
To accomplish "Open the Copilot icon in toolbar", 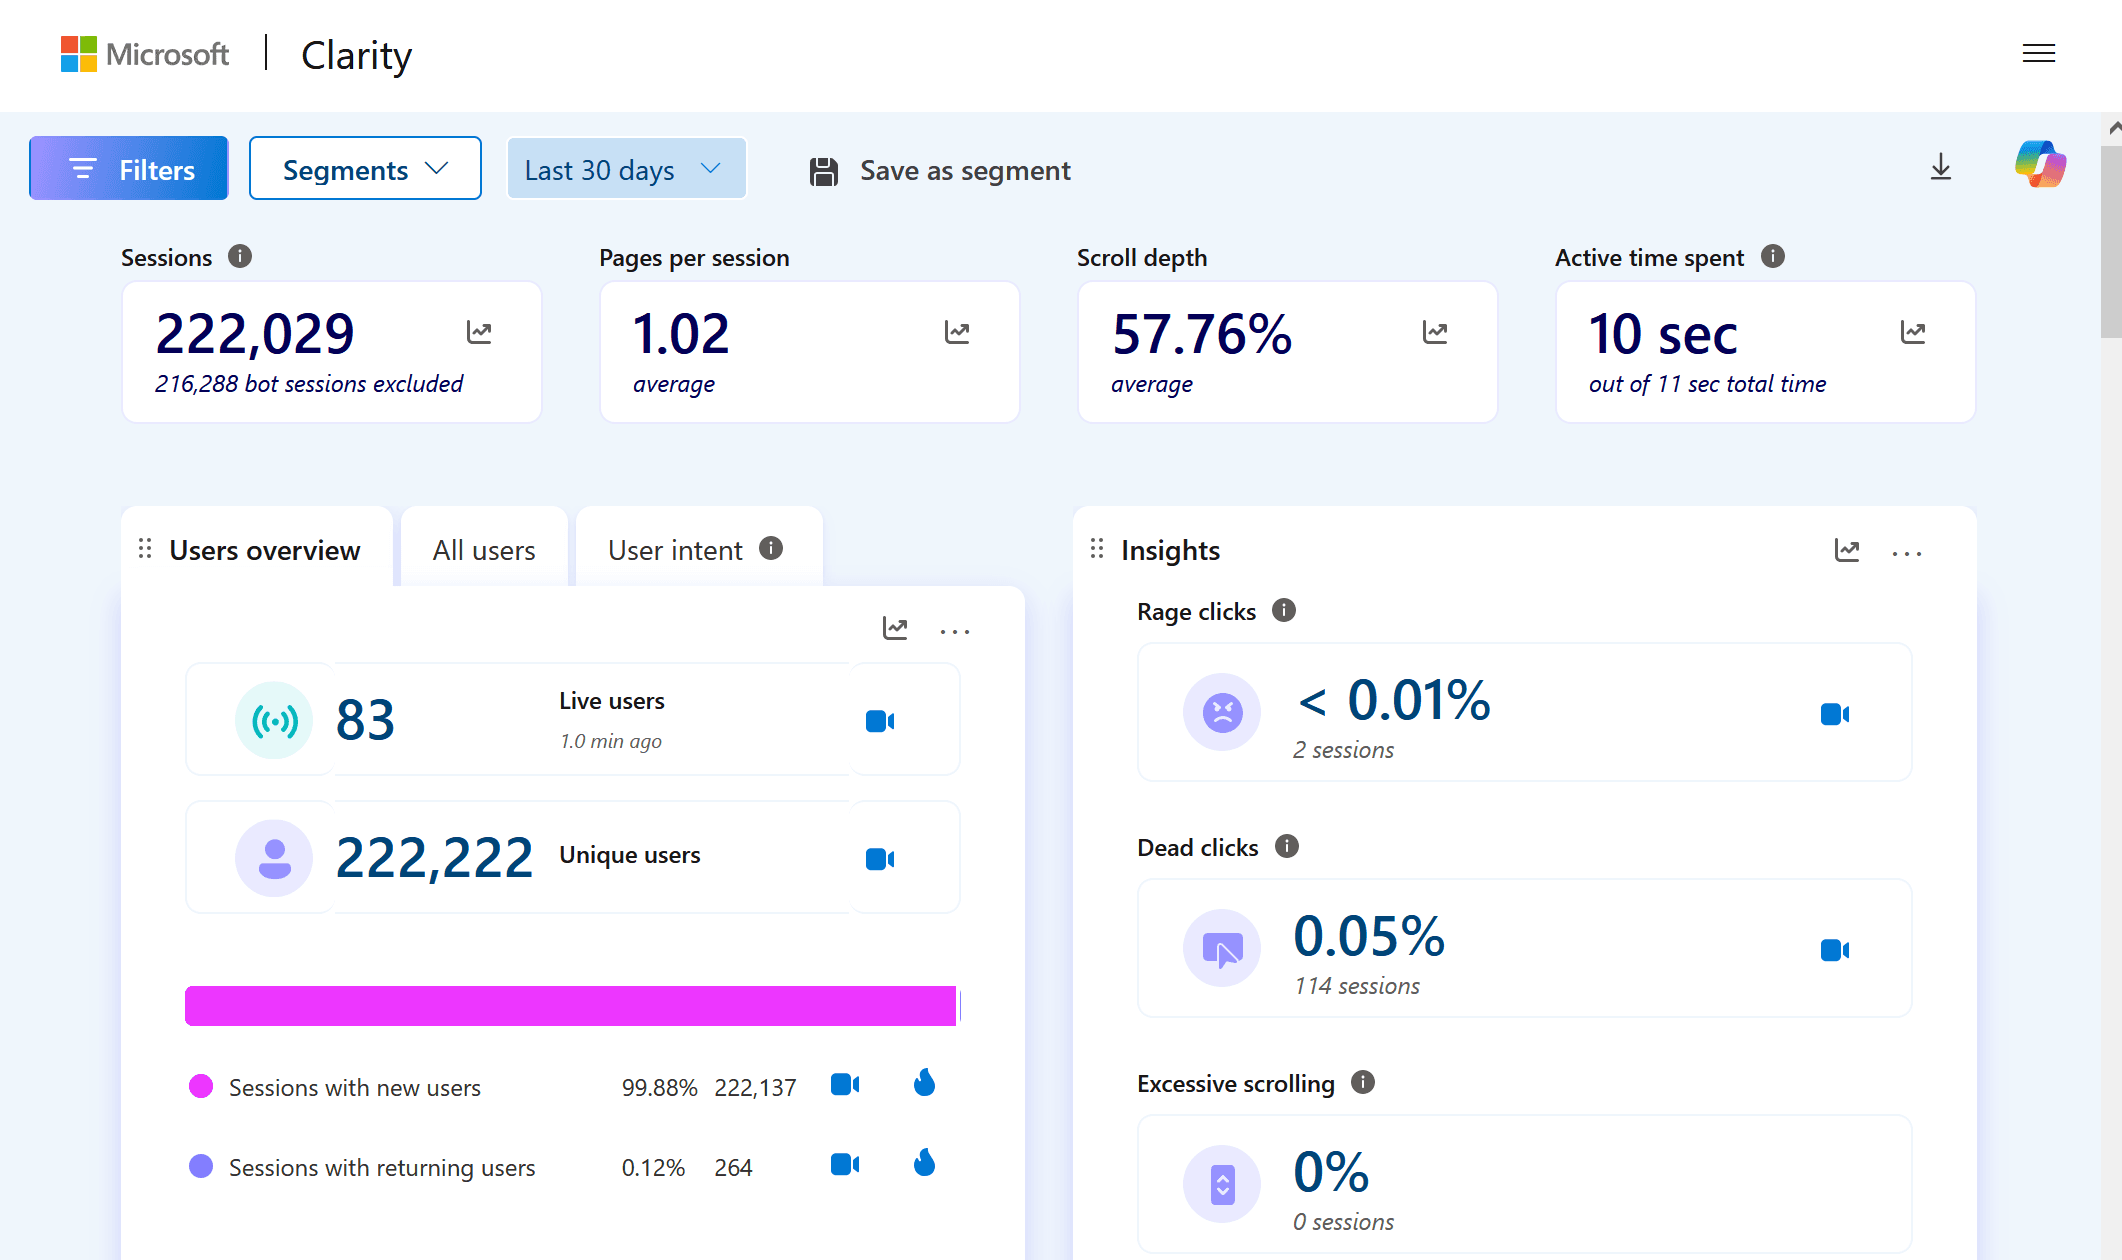I will [2040, 165].
